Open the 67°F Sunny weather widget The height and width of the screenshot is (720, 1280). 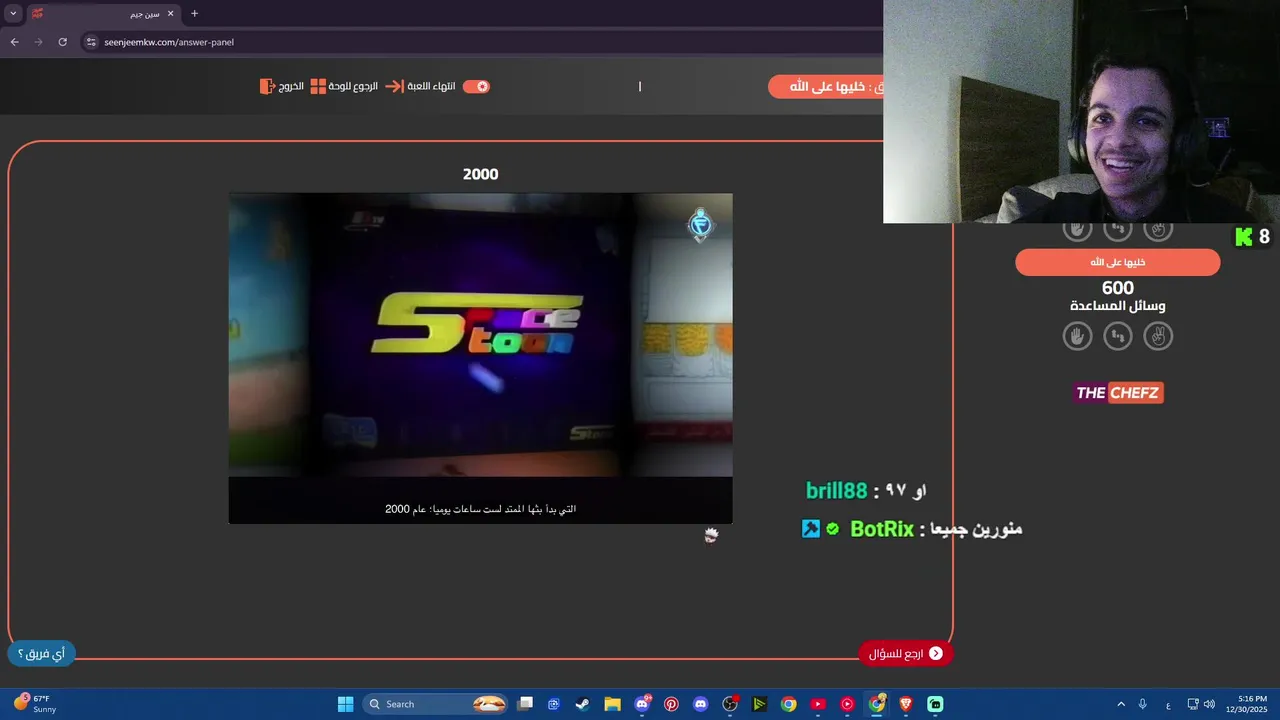point(36,704)
